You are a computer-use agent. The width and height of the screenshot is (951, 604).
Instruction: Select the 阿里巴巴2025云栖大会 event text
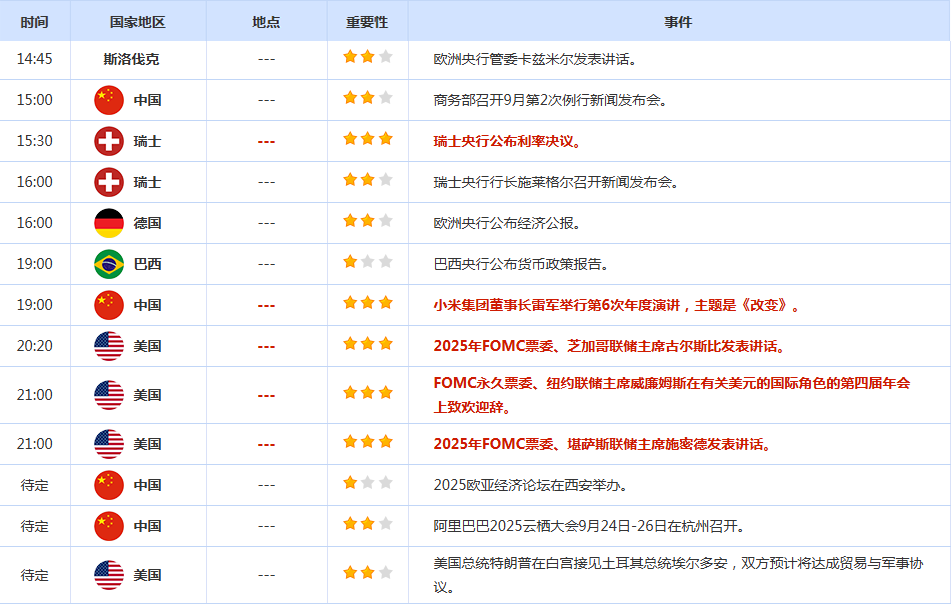click(590, 526)
